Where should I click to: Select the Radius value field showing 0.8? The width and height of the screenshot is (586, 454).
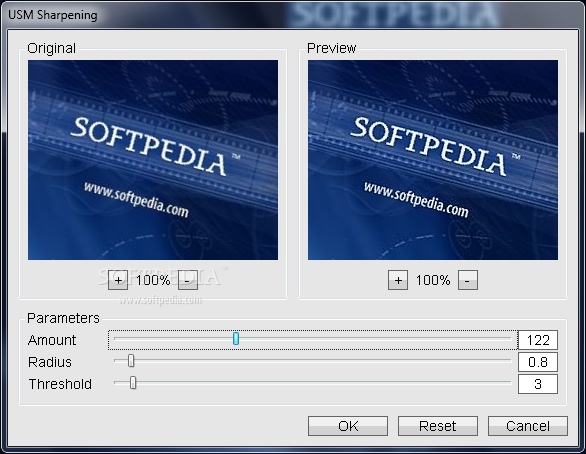[x=537, y=362]
